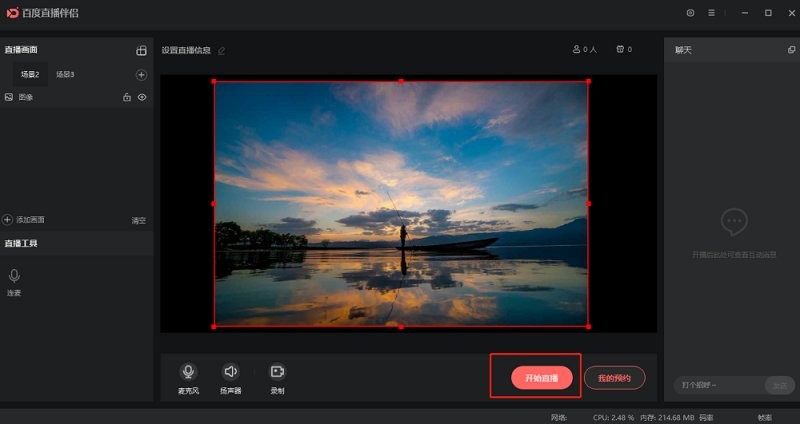
Task: Open the settings icon in title bar
Action: click(x=690, y=13)
